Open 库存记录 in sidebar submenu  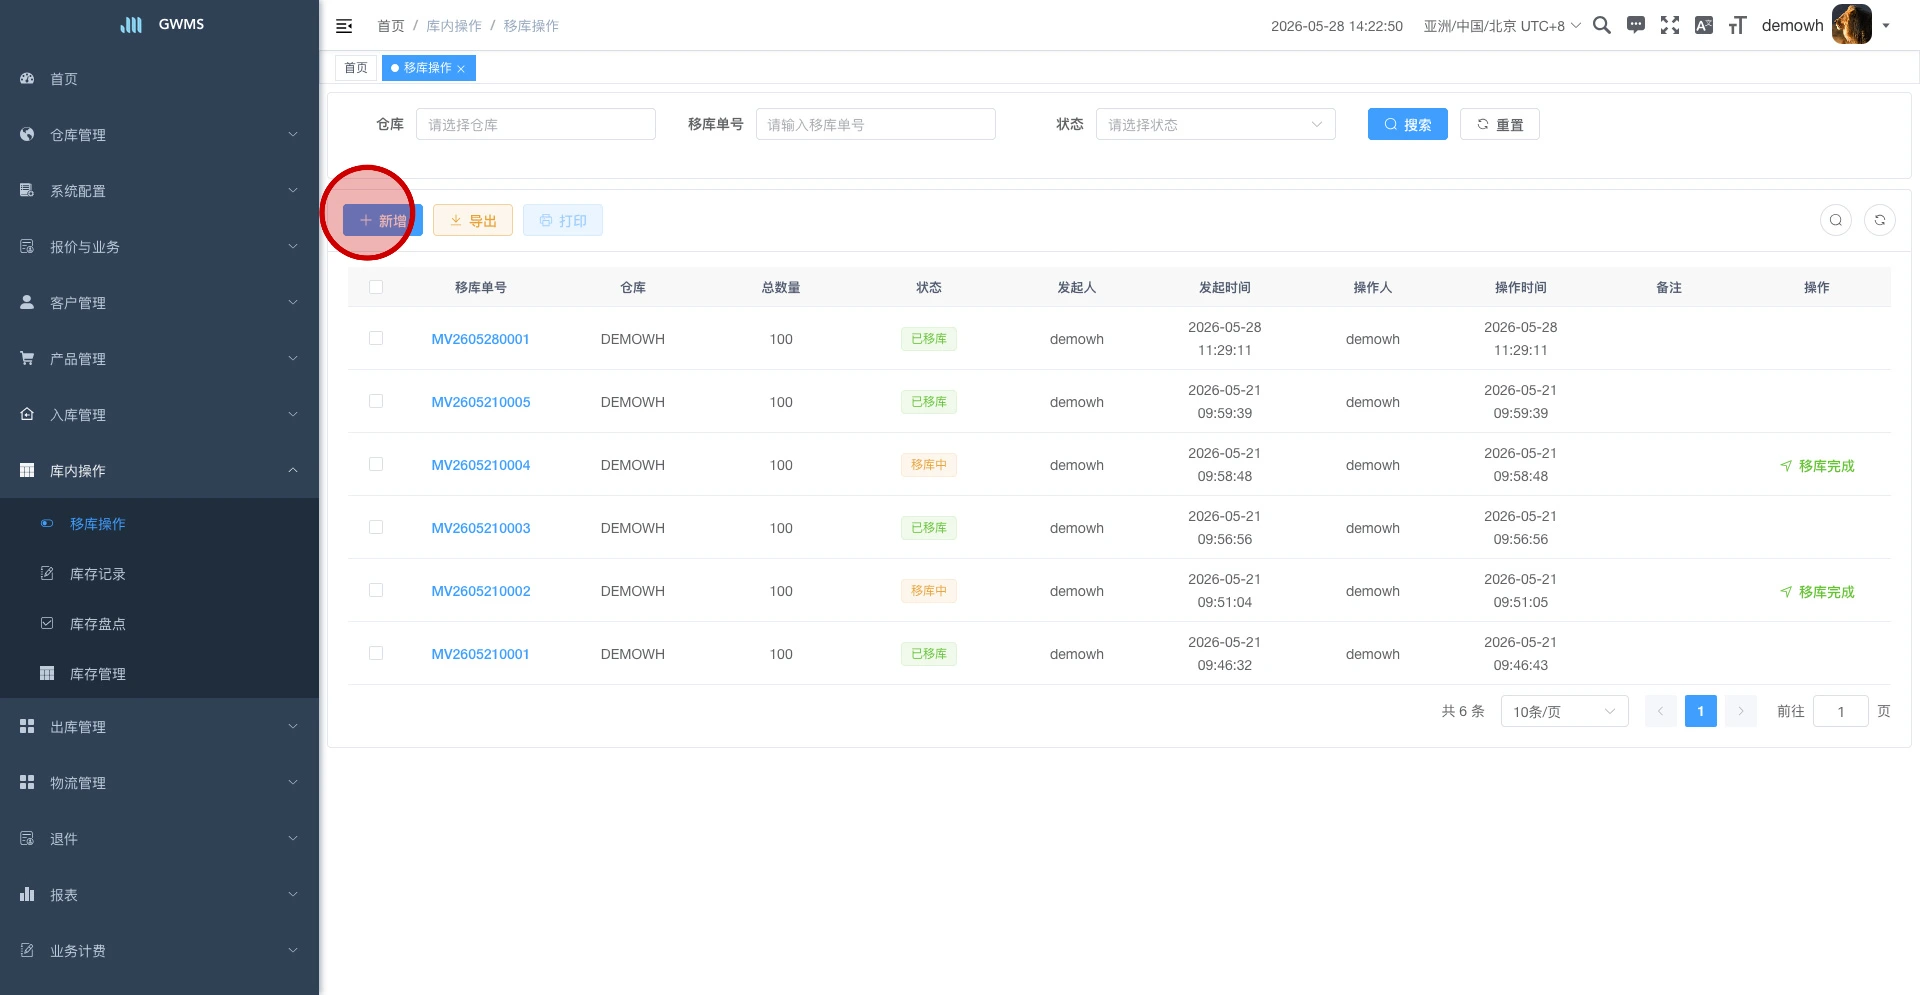click(160, 573)
